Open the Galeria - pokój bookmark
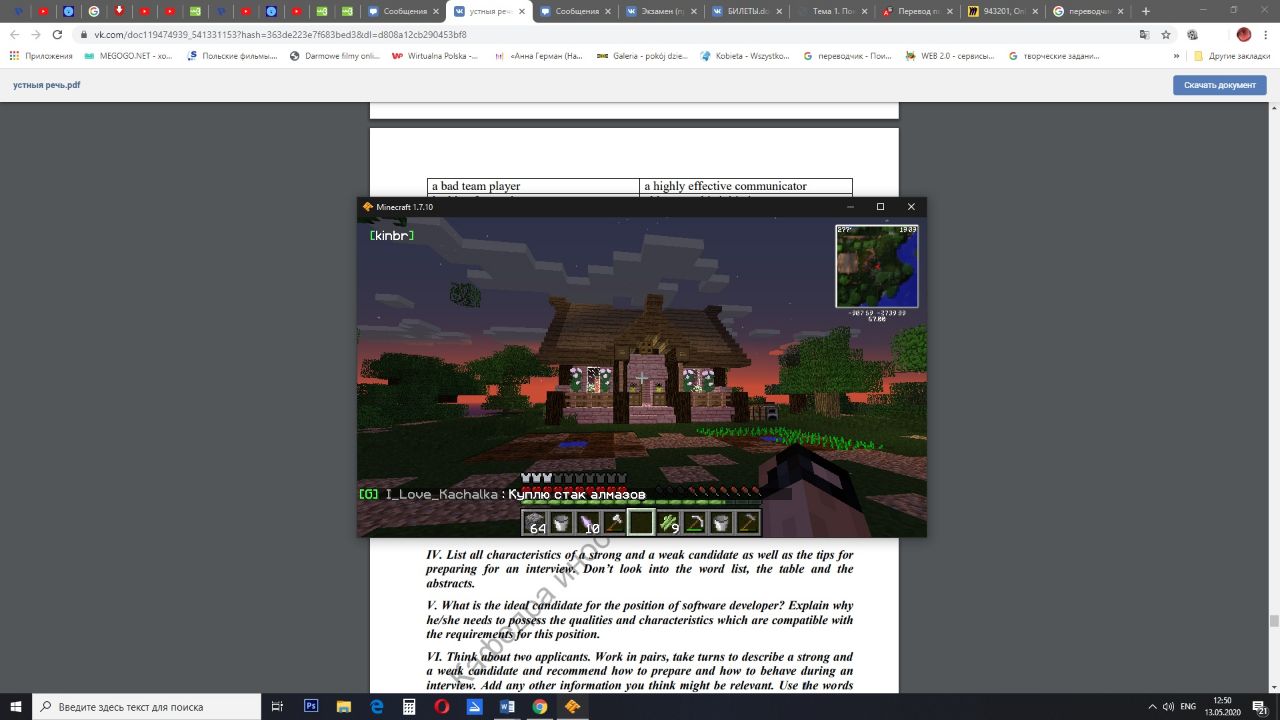 coord(642,56)
